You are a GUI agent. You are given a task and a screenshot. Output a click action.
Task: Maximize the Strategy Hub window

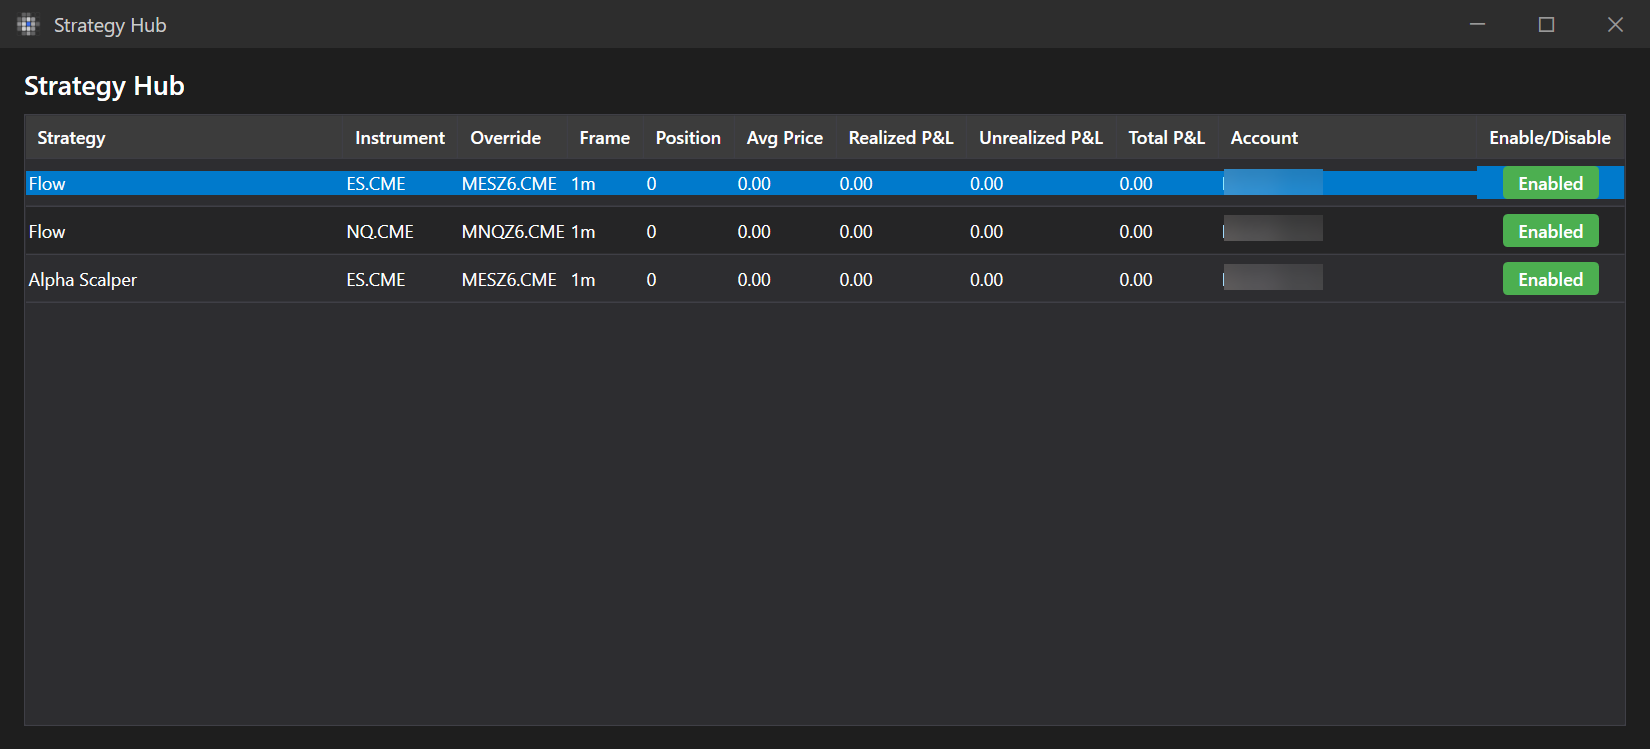[x=1546, y=24]
